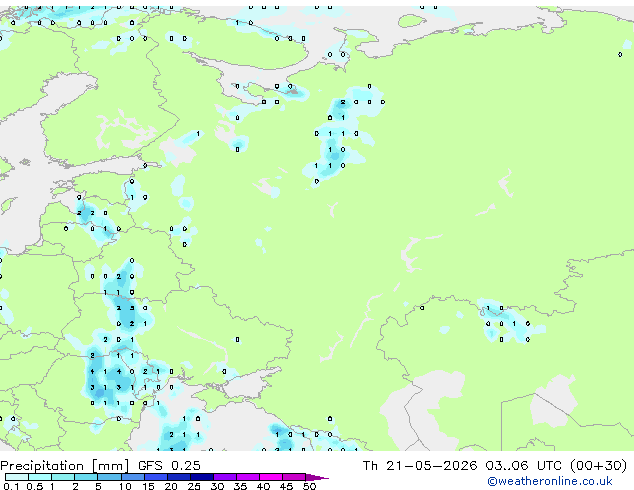The height and width of the screenshot is (490, 634).
Task: Select the 0.5–1 mm legend color box
Action: 40,477
